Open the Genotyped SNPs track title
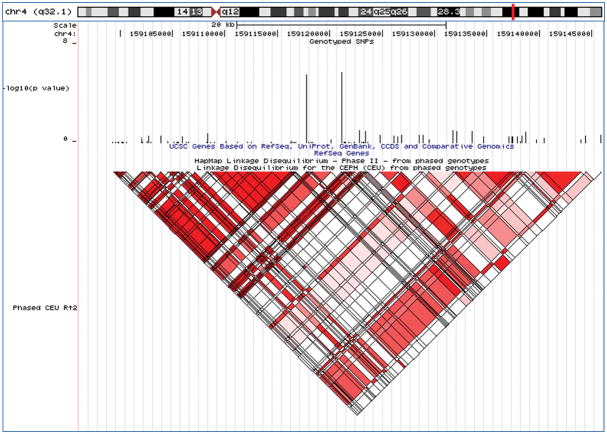This screenshot has width=607, height=434. point(341,41)
